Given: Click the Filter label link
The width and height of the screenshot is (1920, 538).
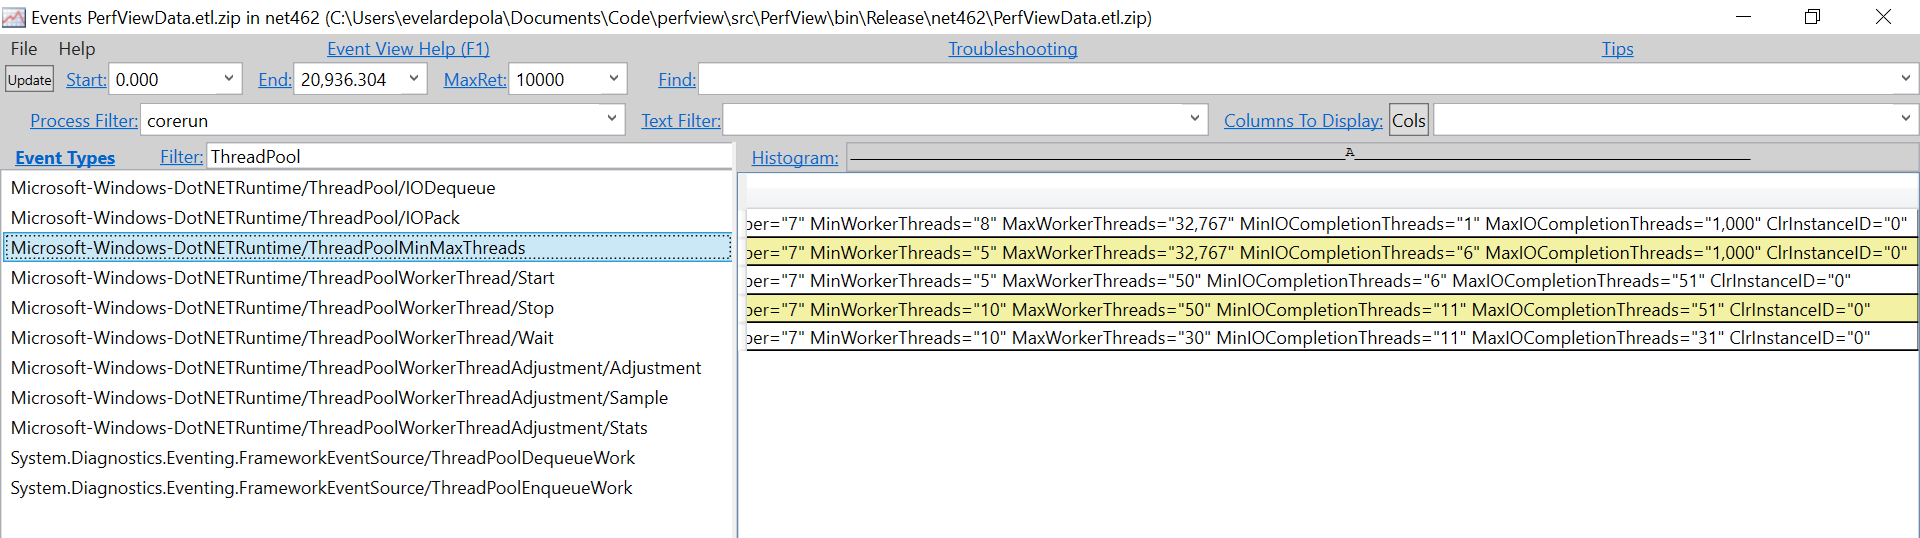Looking at the screenshot, I should pos(181,157).
